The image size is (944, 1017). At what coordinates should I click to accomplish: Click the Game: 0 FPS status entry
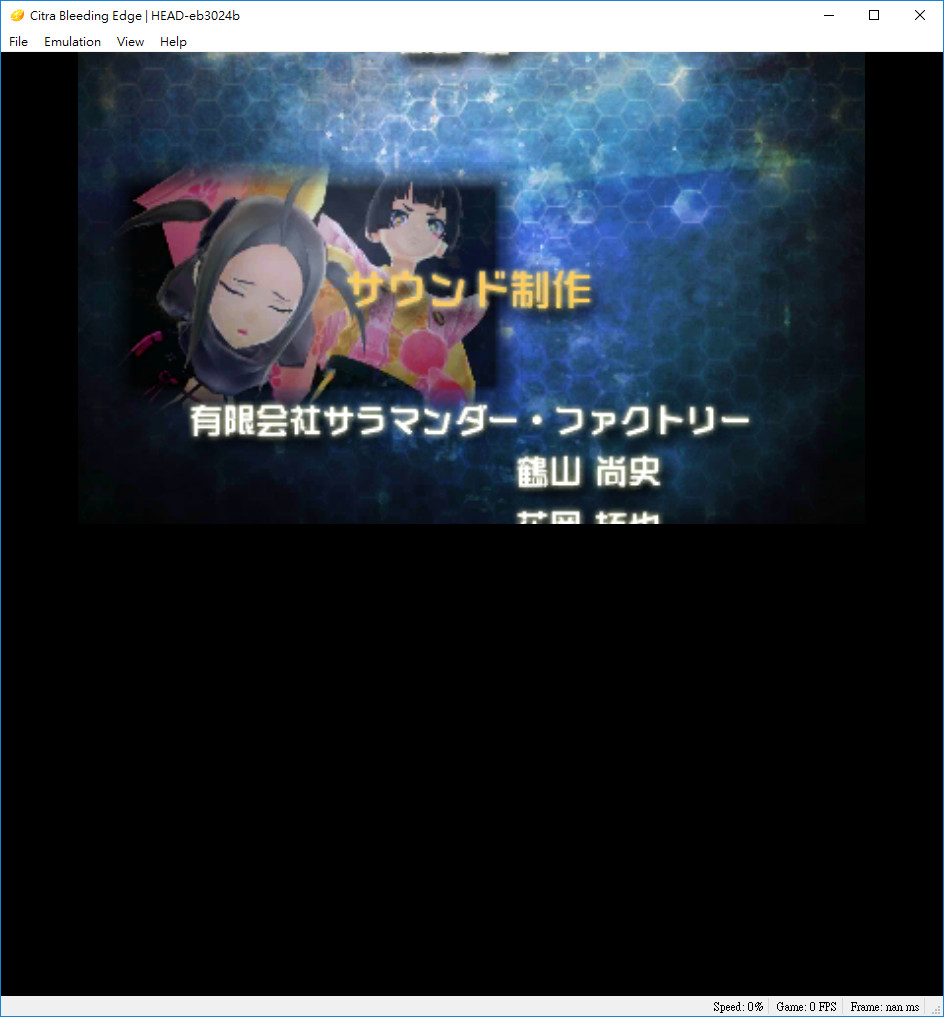click(x=806, y=1007)
